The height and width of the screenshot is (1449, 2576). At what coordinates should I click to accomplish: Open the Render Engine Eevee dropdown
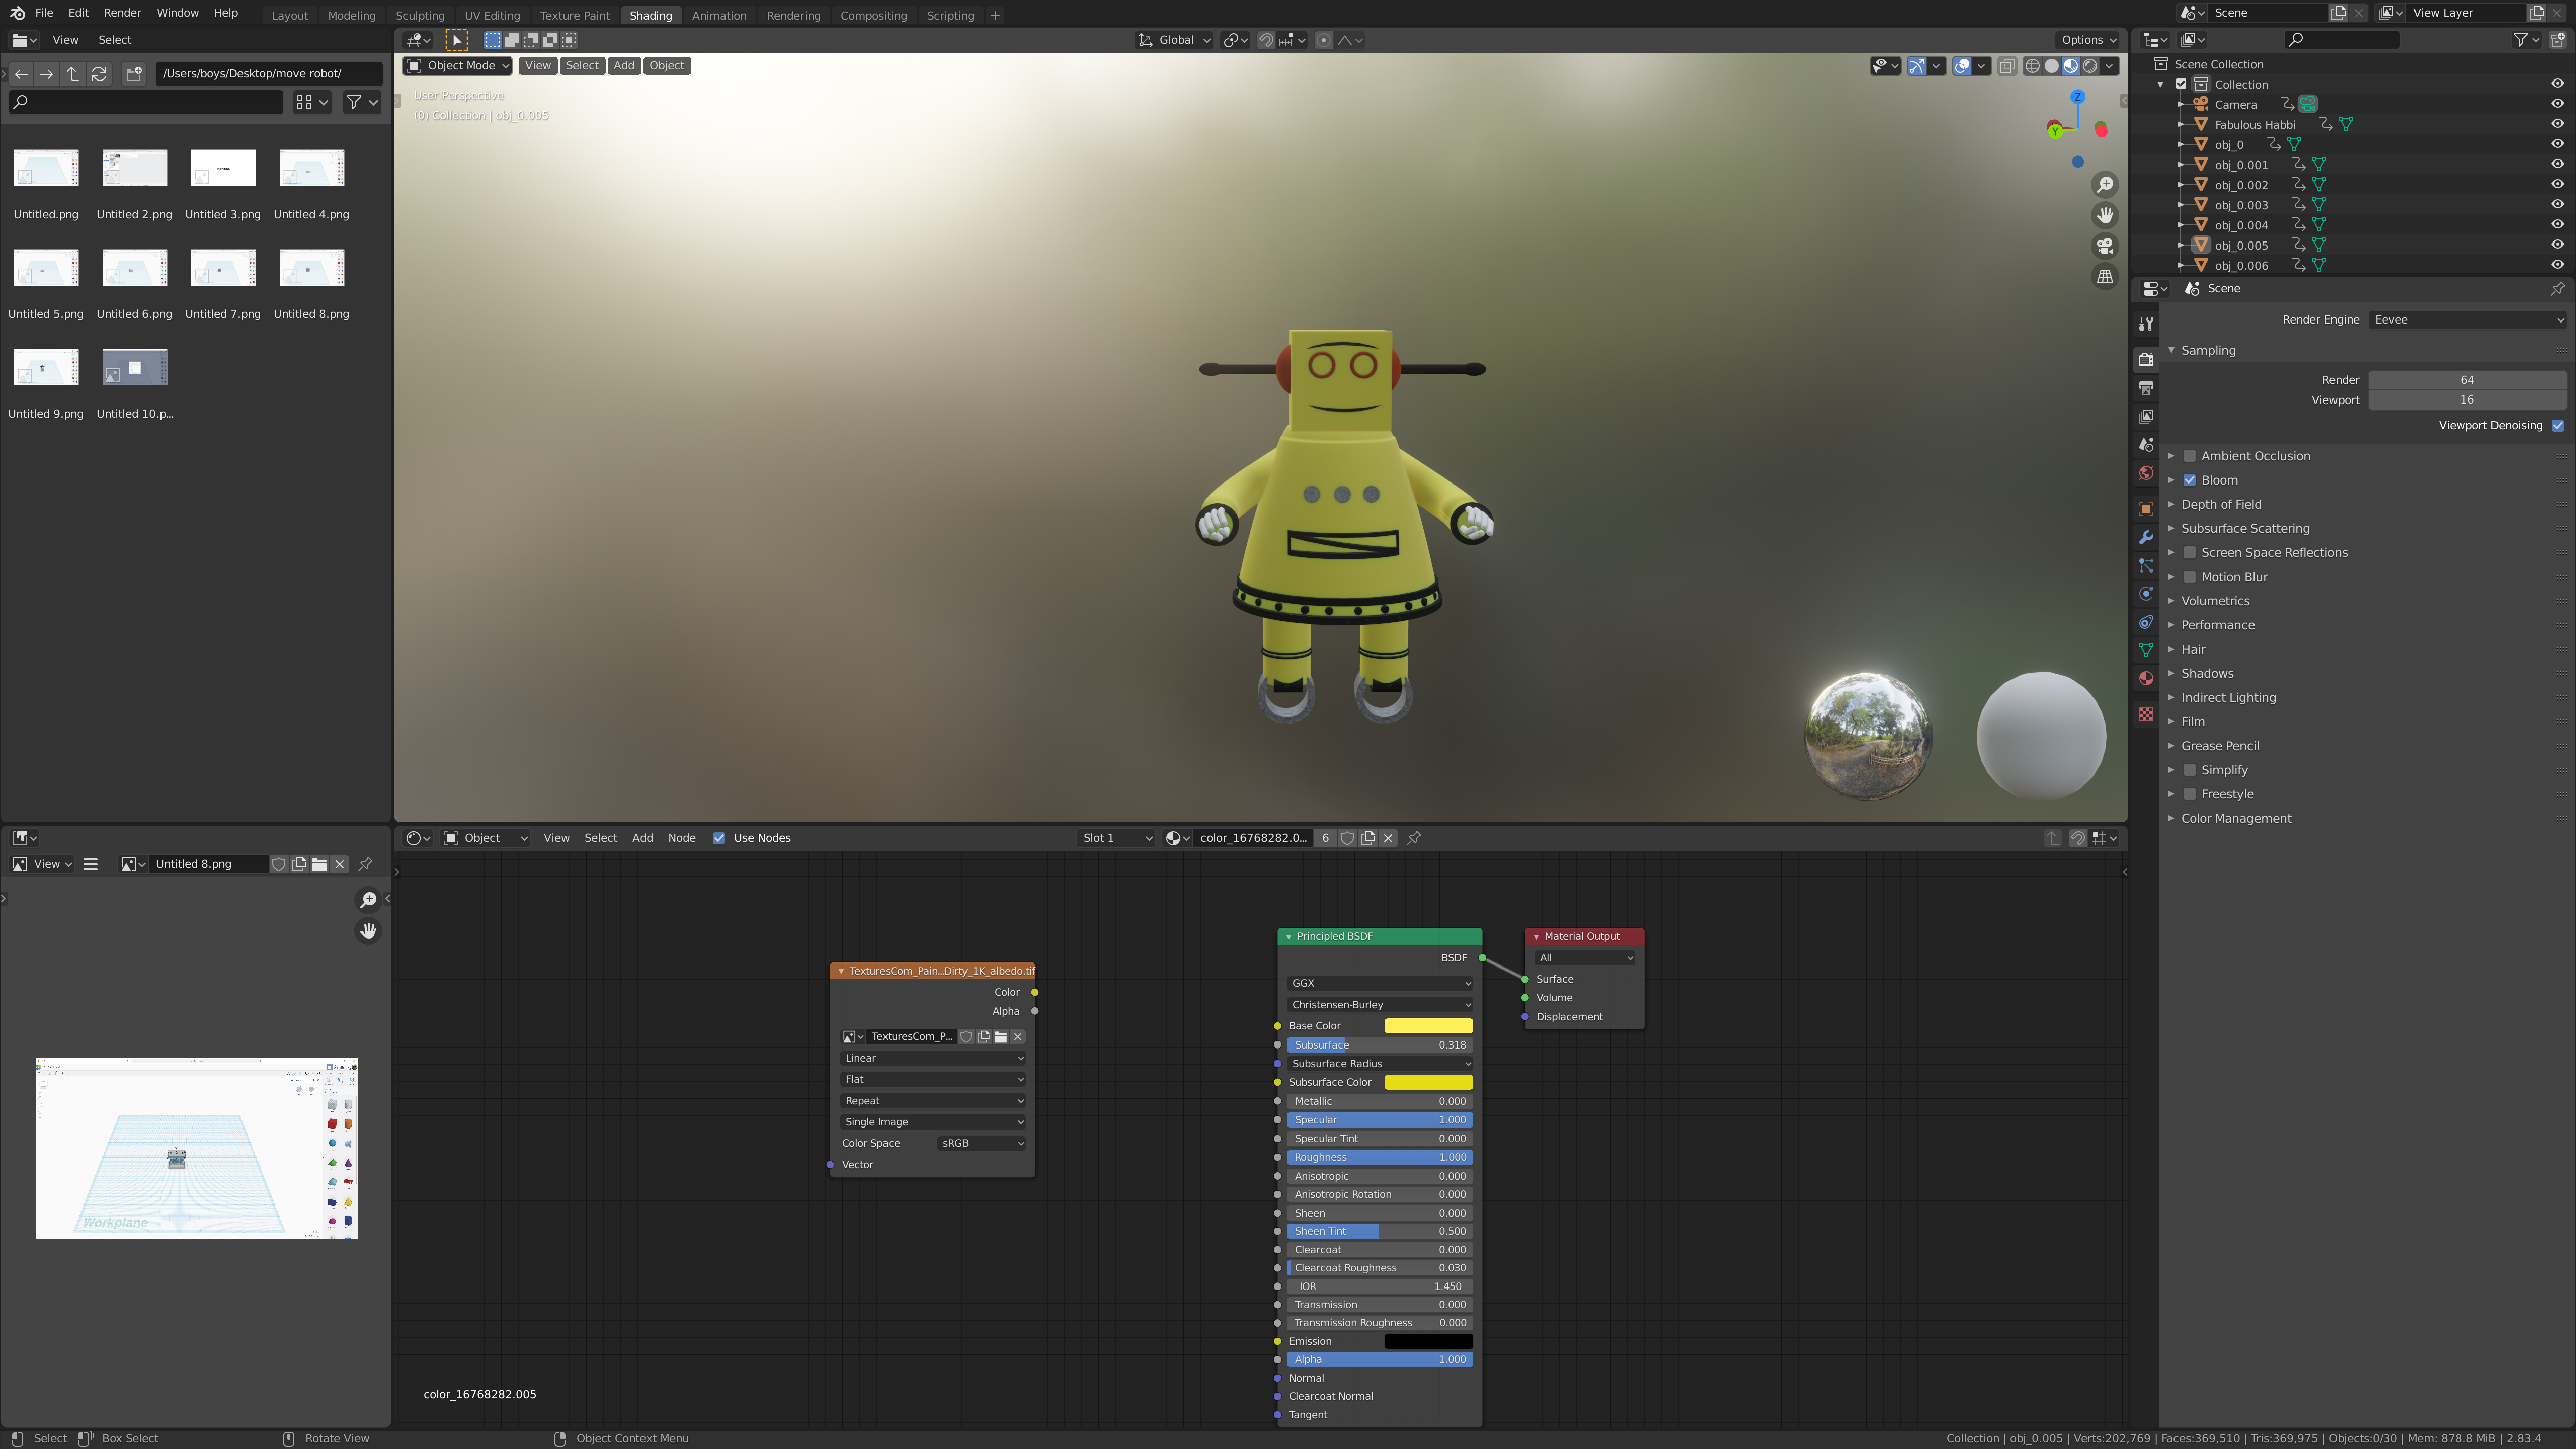point(2466,320)
